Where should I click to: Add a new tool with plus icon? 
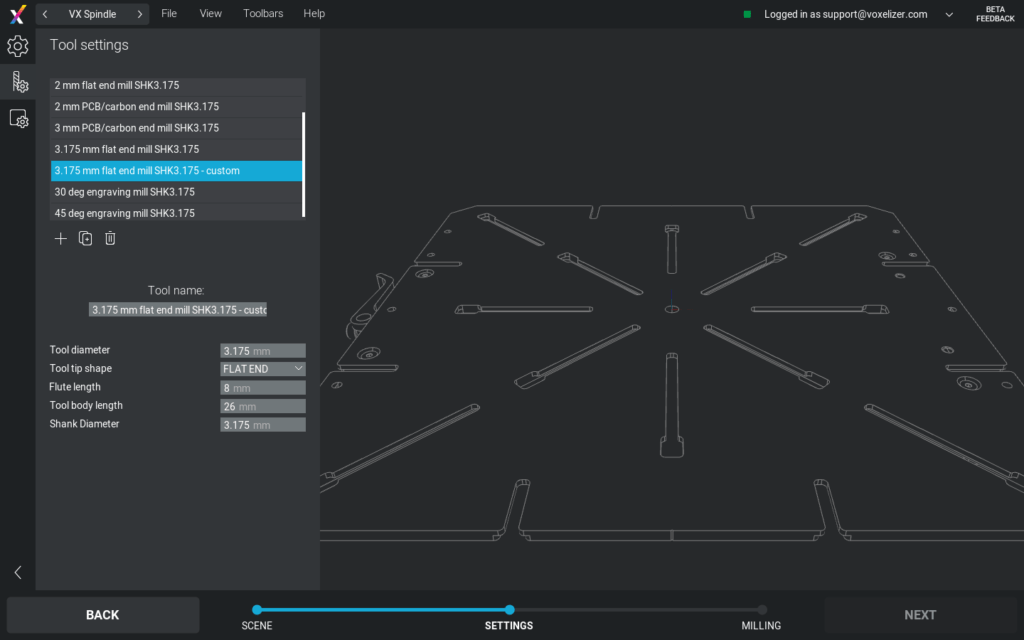pyautogui.click(x=60, y=238)
